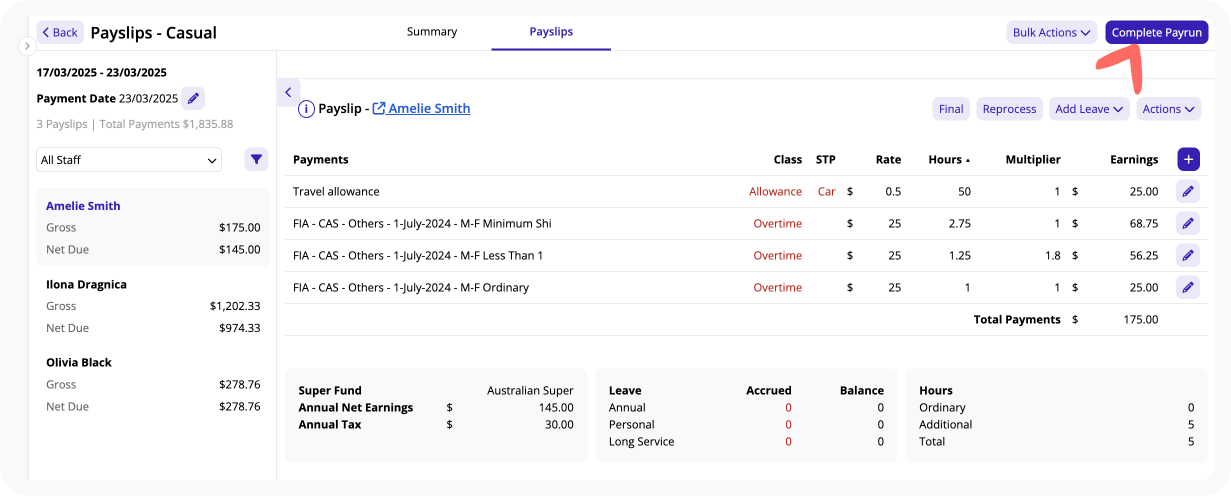Click the date range 17/03/2025 - 23/03/2025
The height and width of the screenshot is (496, 1231).
[x=102, y=72]
